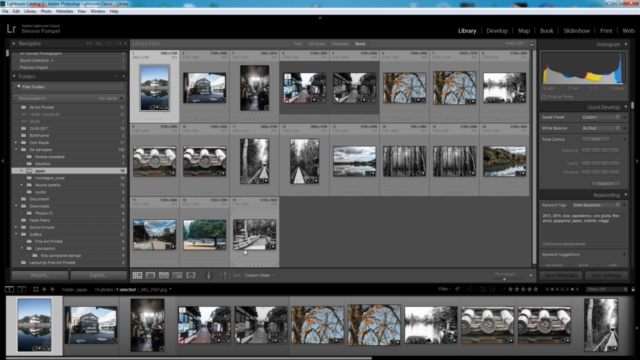Set navigator zoom to 1:1

(109, 43)
